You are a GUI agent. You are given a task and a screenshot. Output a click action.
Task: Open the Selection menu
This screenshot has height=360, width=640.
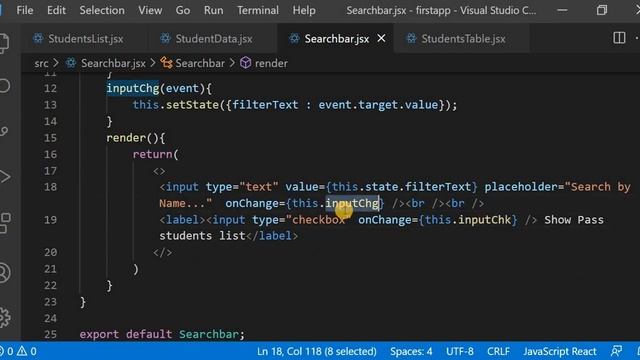102,10
